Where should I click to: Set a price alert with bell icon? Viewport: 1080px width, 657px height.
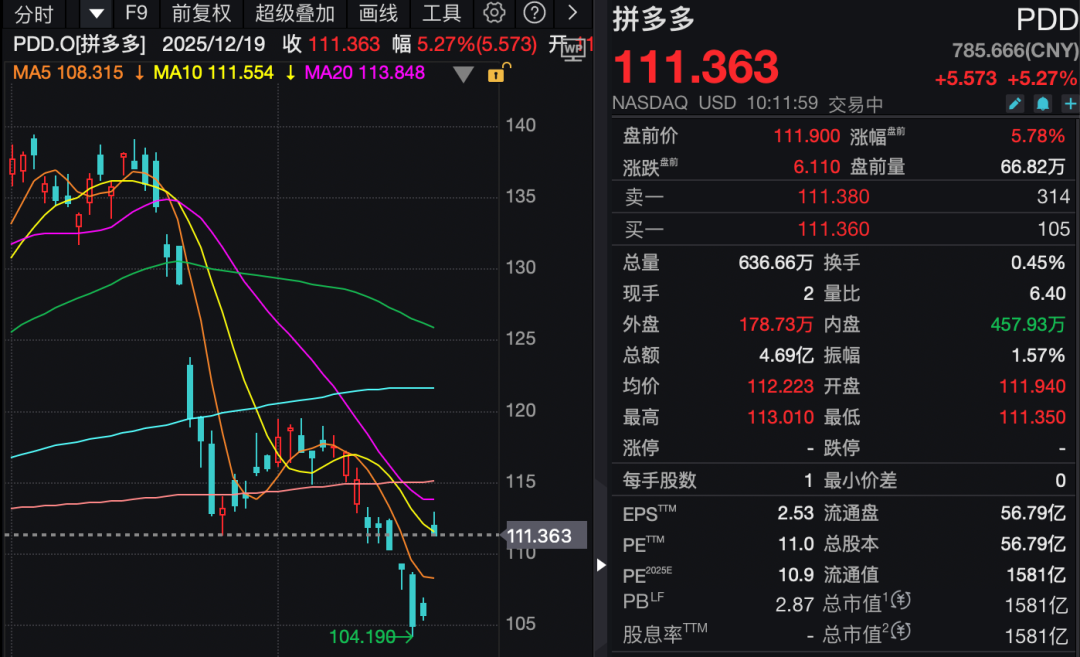click(x=1043, y=103)
